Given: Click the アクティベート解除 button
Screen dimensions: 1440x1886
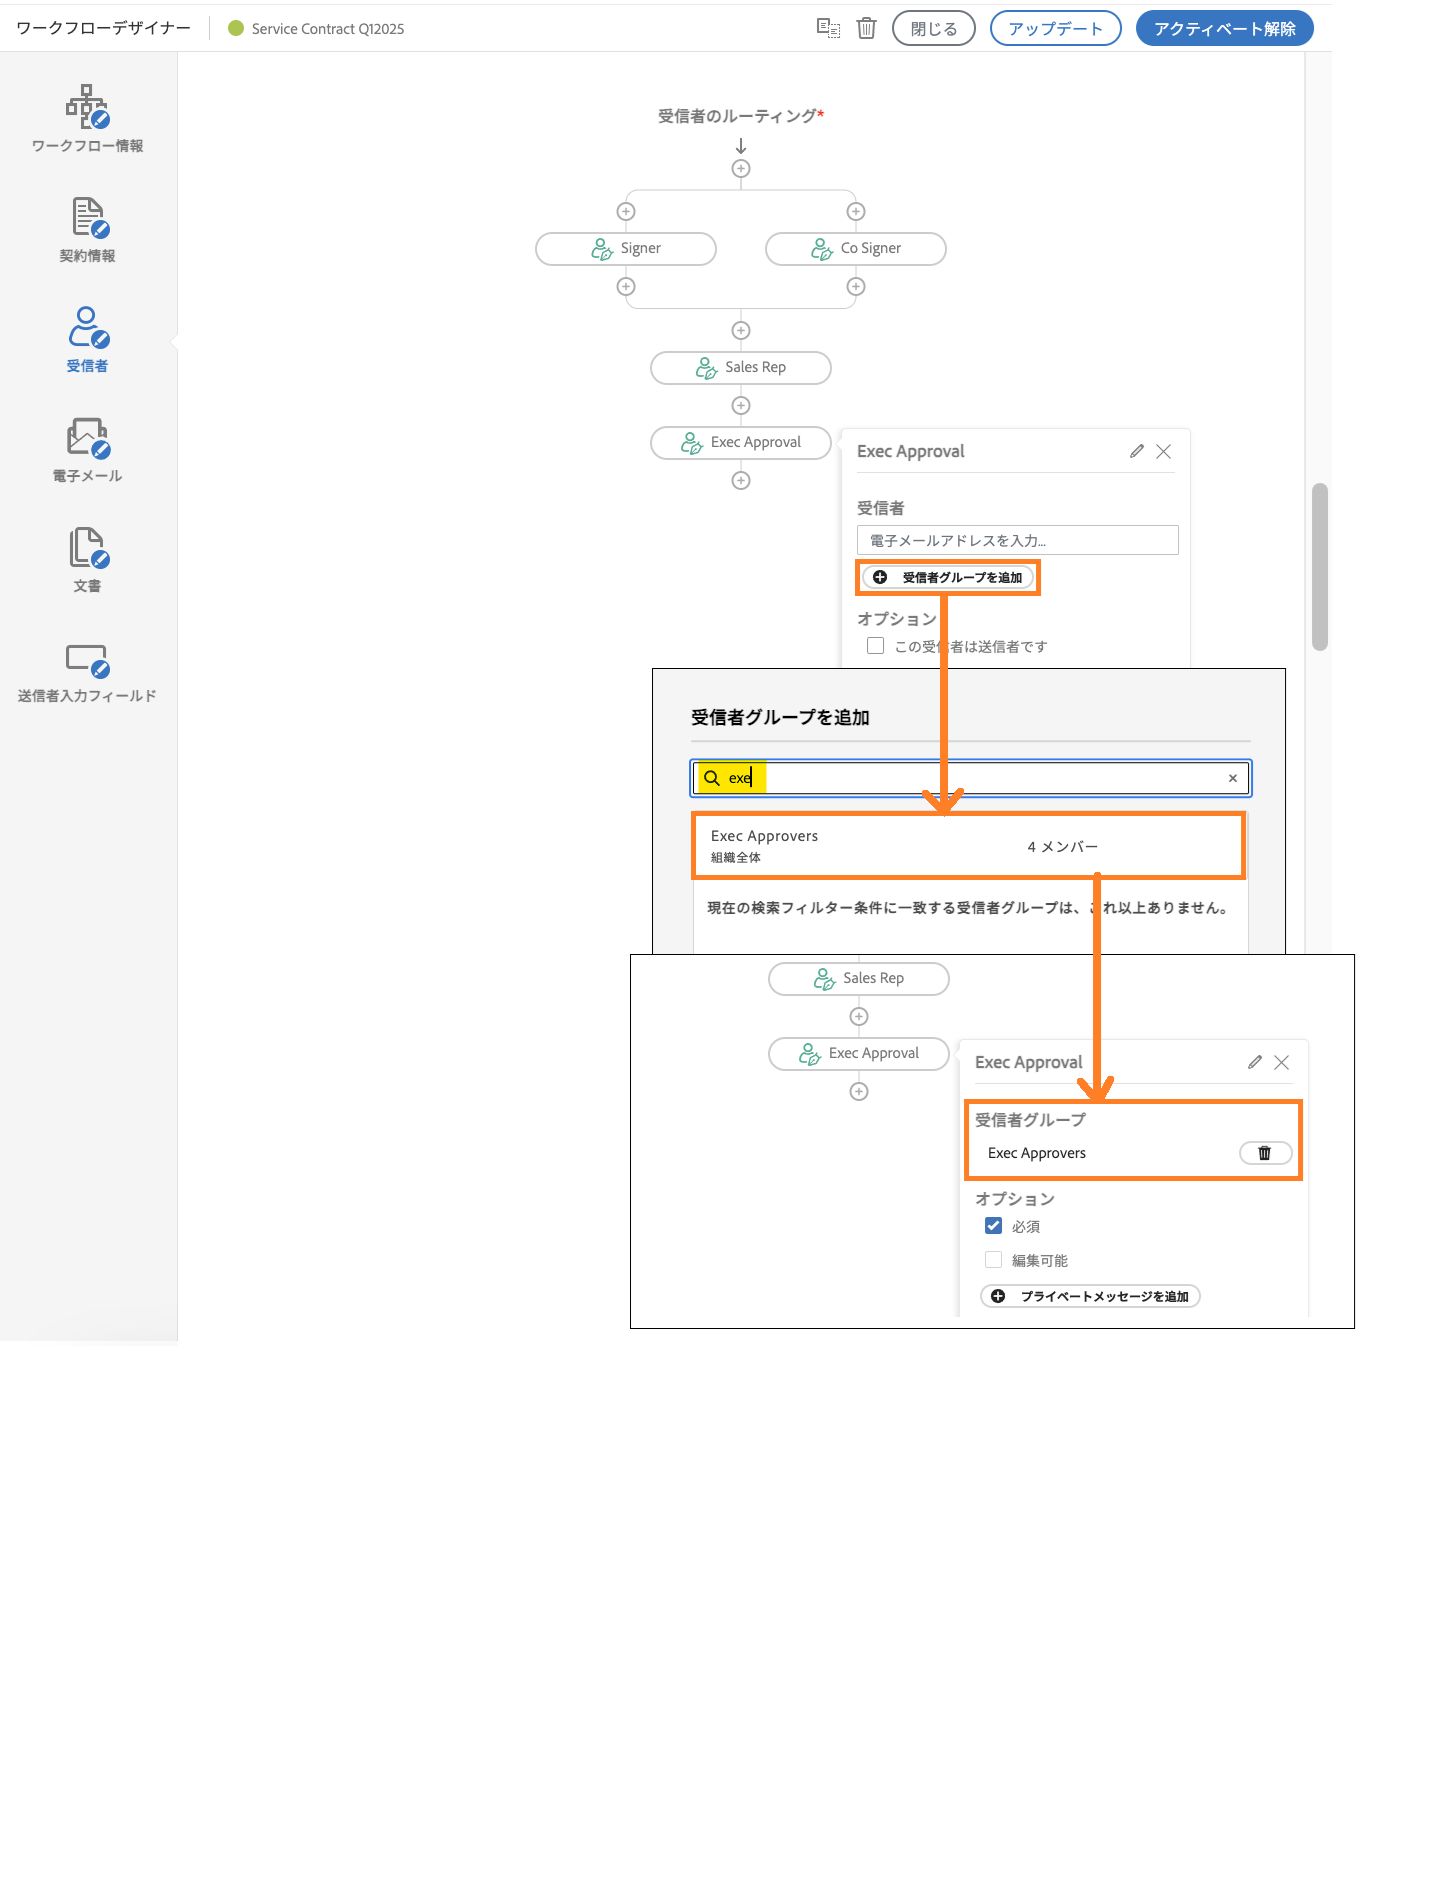Looking at the screenshot, I should click(x=1225, y=28).
